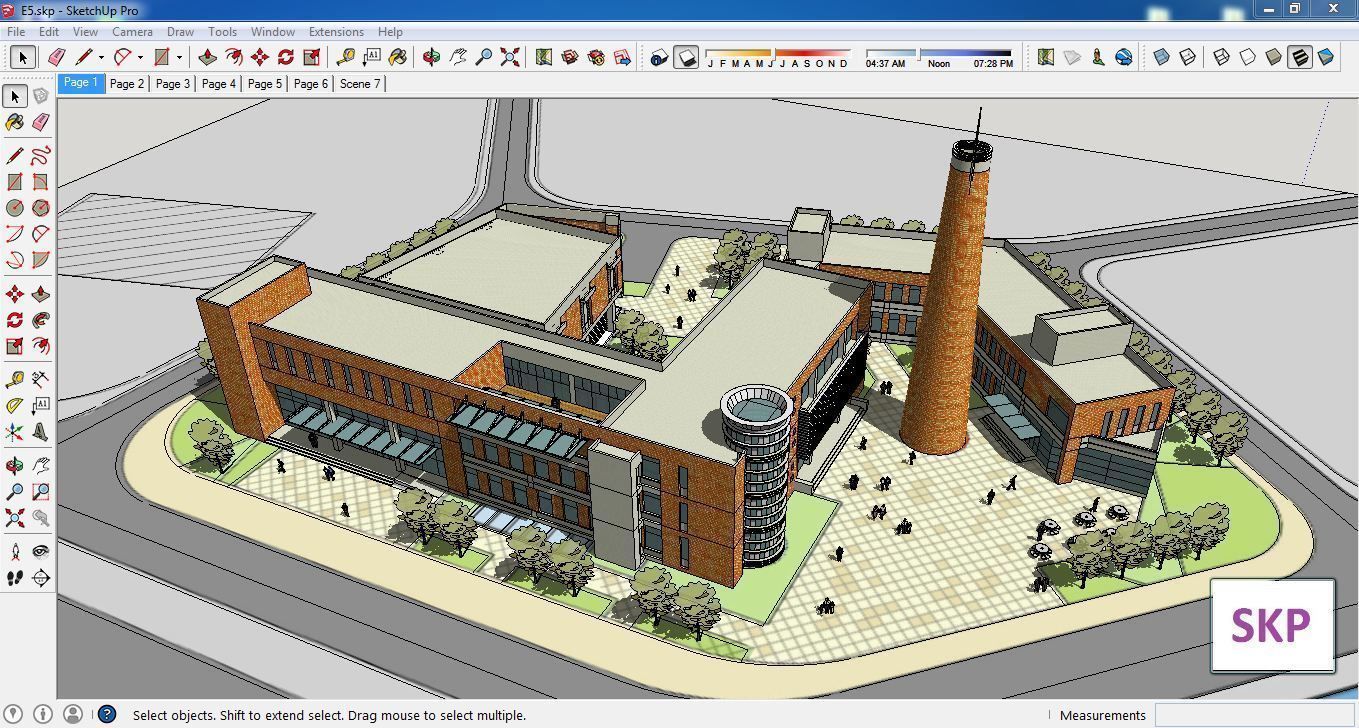Select the Protractor tool in left toolbar
Image resolution: width=1359 pixels, height=728 pixels.
[14, 406]
